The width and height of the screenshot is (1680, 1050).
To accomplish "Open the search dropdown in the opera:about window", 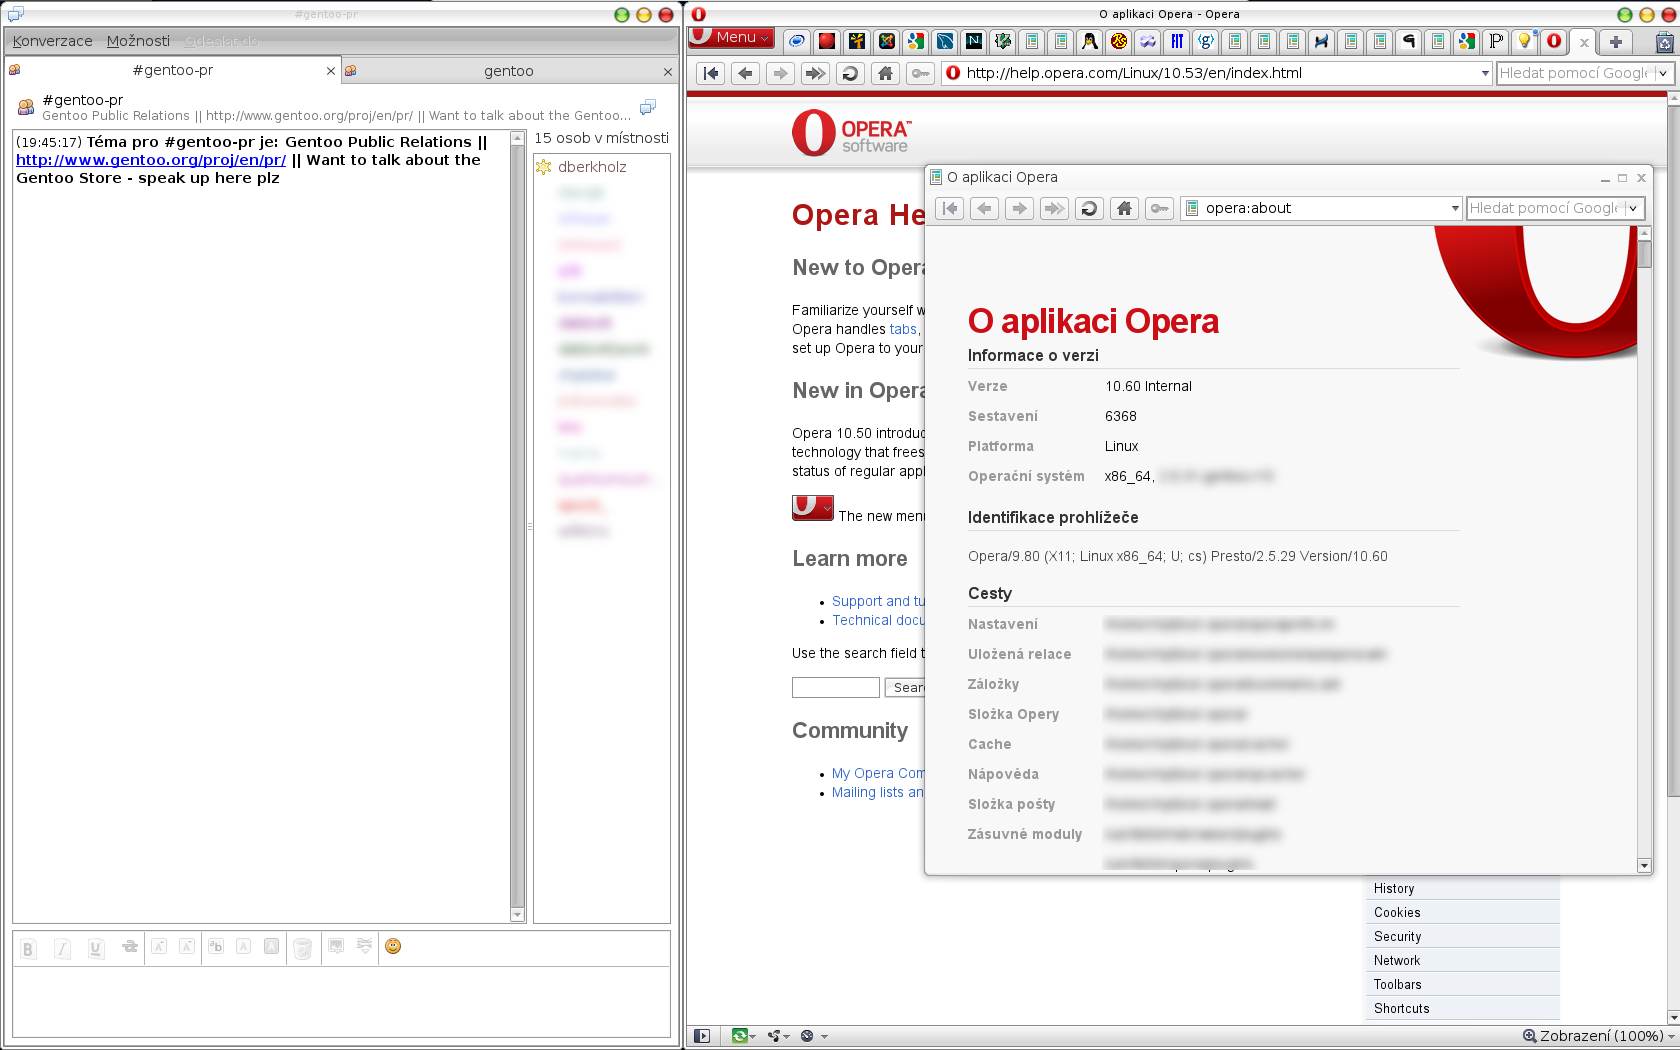I will (1632, 208).
